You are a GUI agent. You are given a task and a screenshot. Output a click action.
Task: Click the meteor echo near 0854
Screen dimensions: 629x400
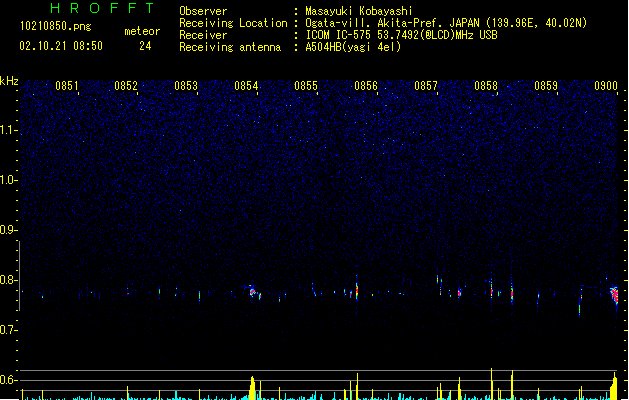(x=254, y=292)
